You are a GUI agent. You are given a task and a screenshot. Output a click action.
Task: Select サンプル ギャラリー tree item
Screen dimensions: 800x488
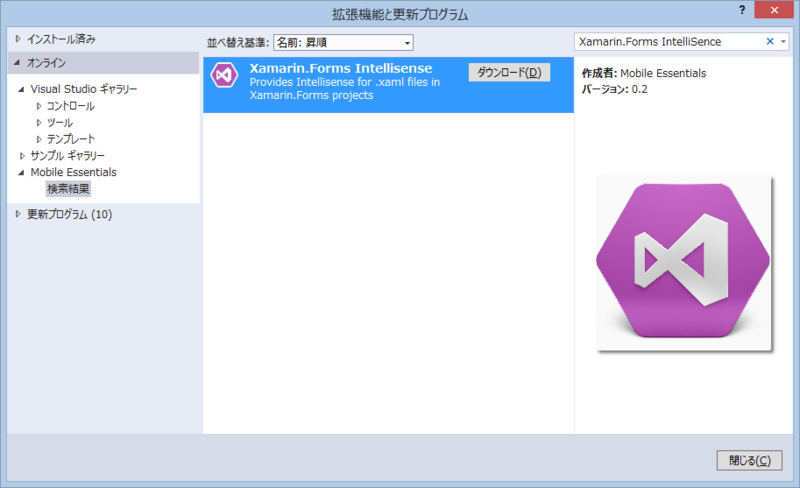click(x=67, y=155)
